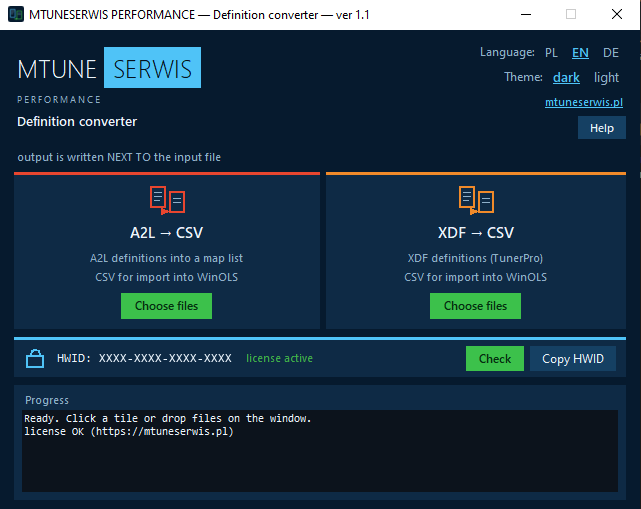Select the HWID code text

click(x=165, y=359)
